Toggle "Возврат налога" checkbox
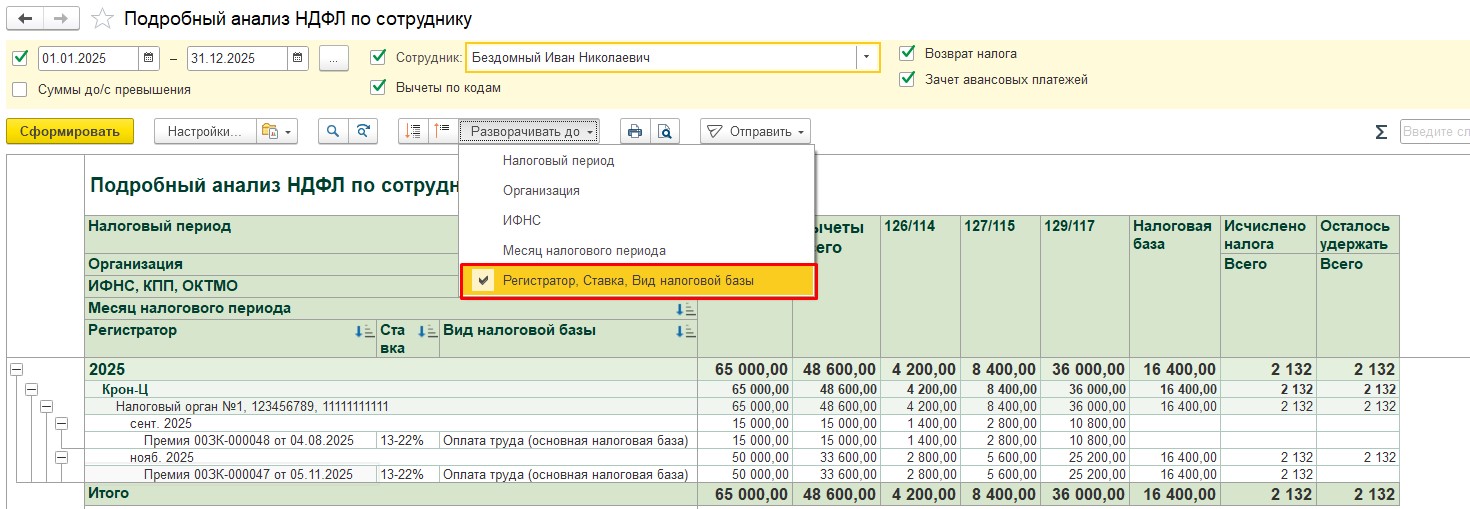This screenshot has height=509, width=1470. [x=907, y=53]
